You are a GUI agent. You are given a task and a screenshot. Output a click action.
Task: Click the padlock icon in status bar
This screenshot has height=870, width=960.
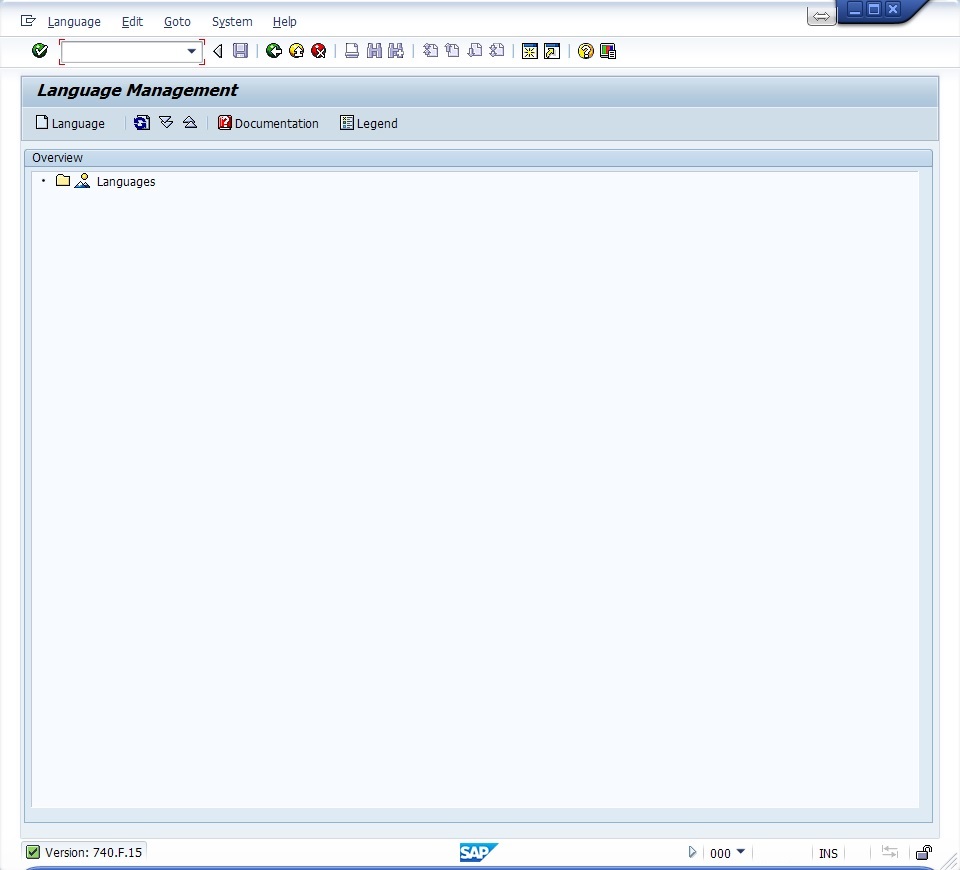pyautogui.click(x=923, y=852)
